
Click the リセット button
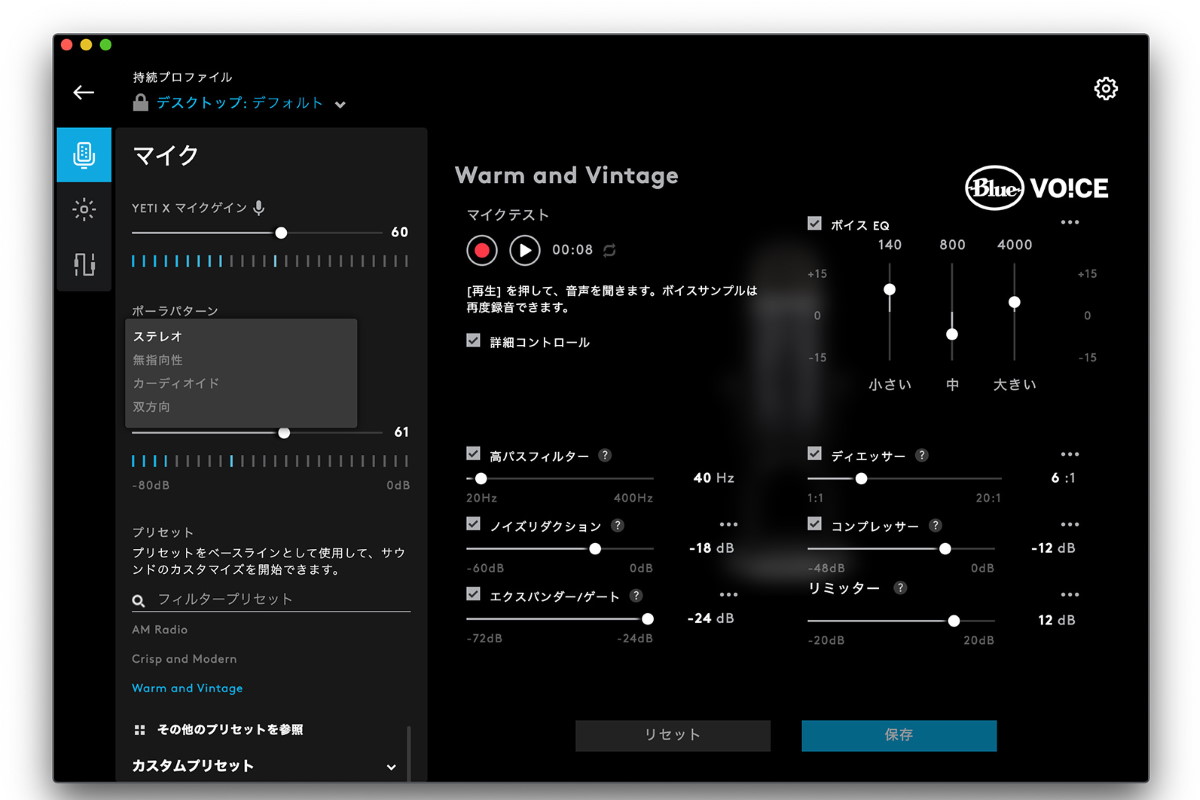pos(672,735)
